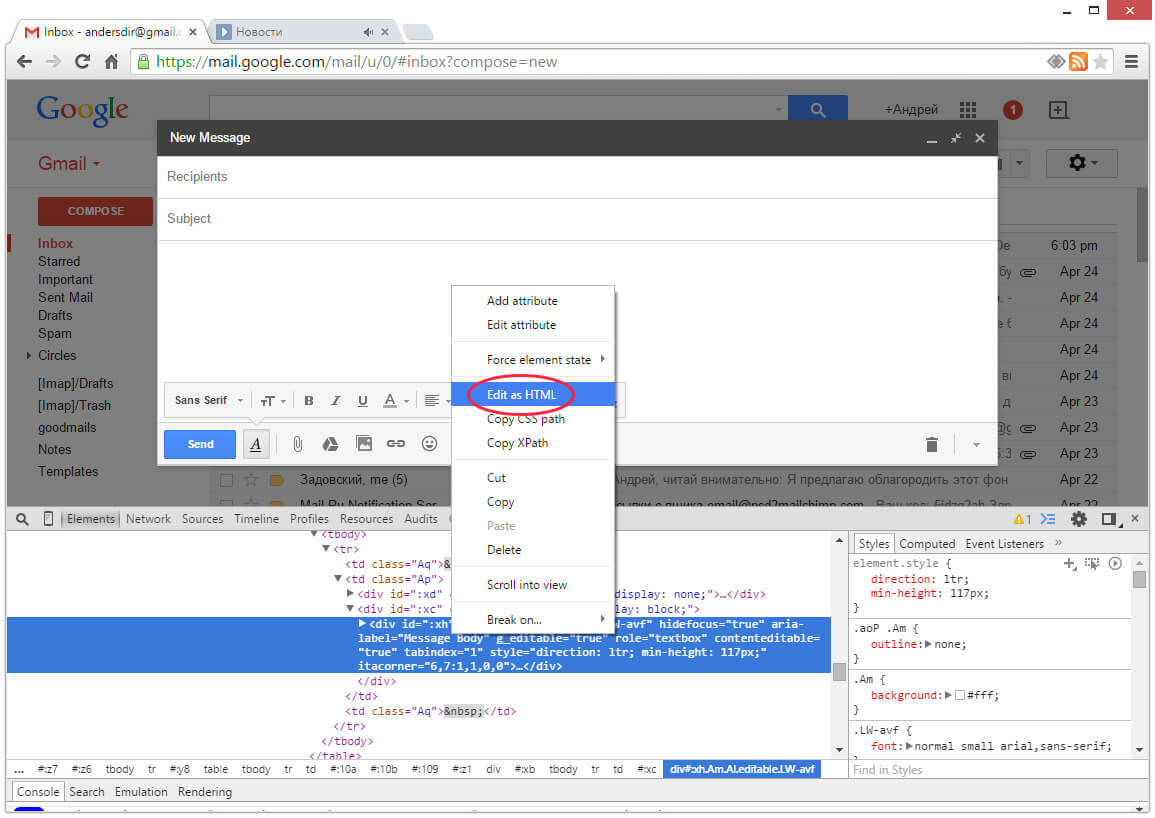Open the emoticon picker icon
The width and height of the screenshot is (1155, 818).
click(429, 444)
